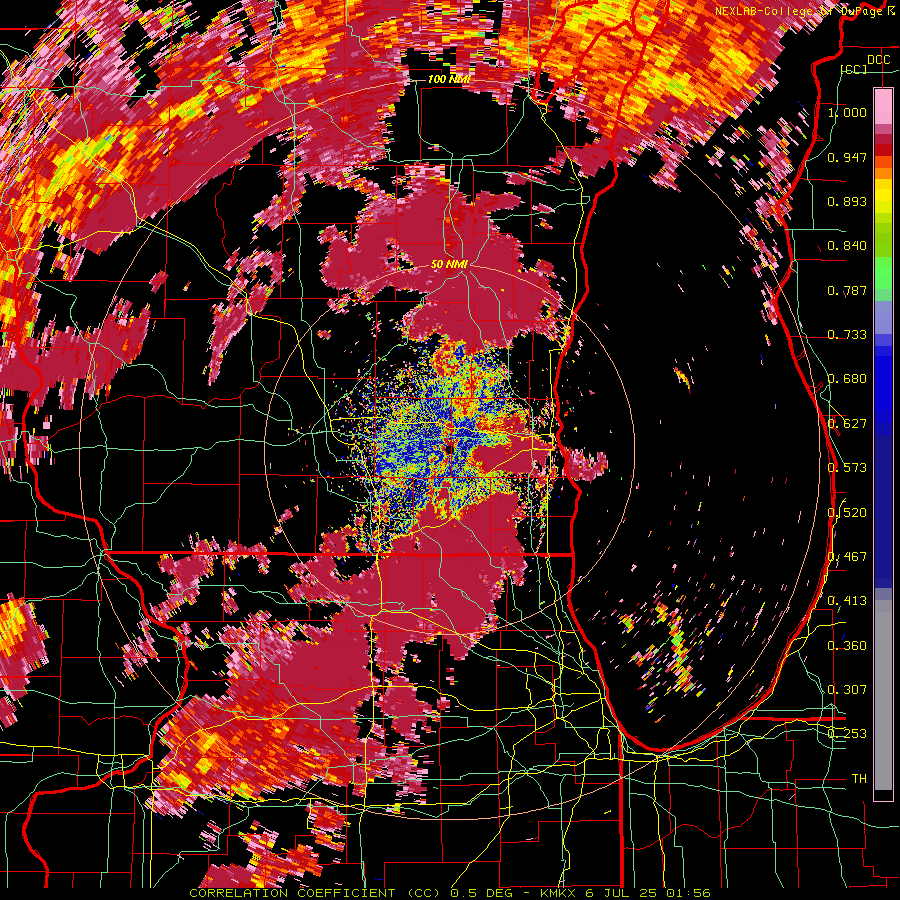Click the 1.000 legend value
Screen dimensions: 900x900
(847, 112)
